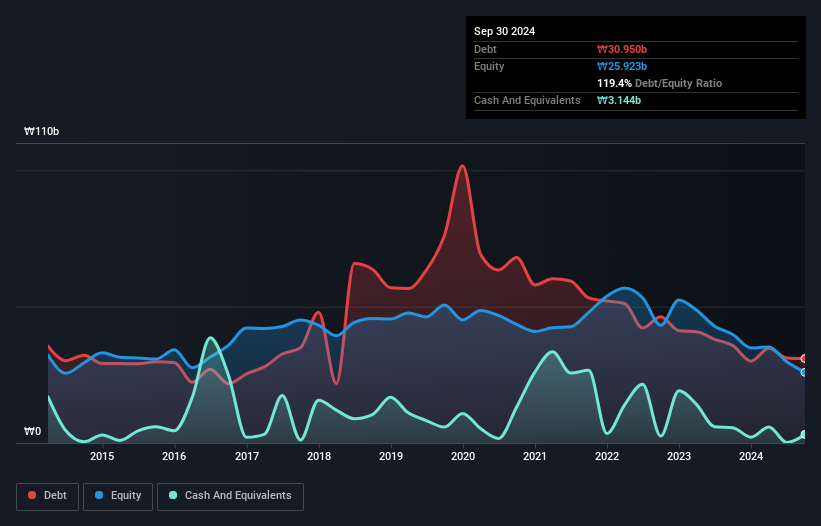The image size is (821, 526).
Task: Click the 2020 x-axis label
Action: pos(463,456)
